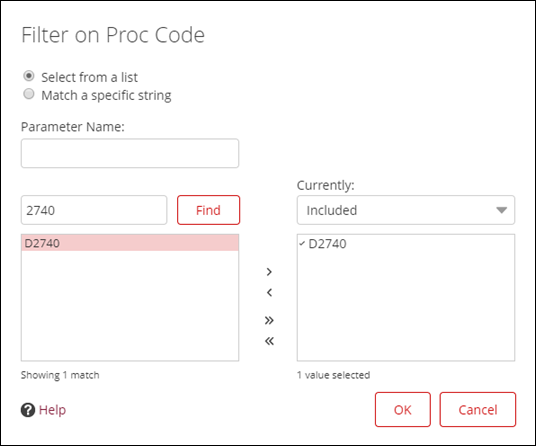Click the checkmark next to selected D2740
The height and width of the screenshot is (446, 536).
[302, 244]
